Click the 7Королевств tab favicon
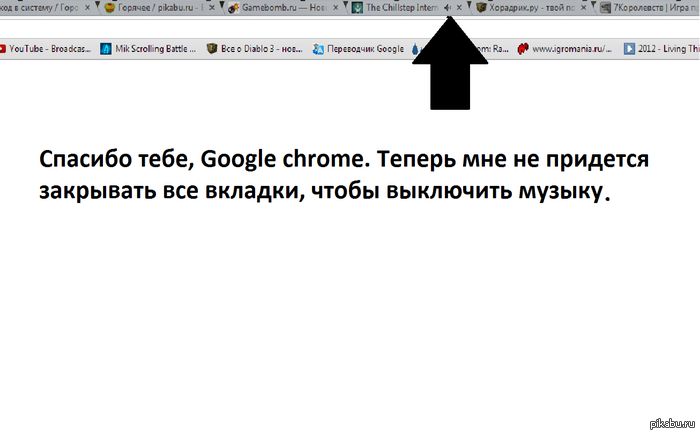The height and width of the screenshot is (435, 700). click(x=605, y=8)
